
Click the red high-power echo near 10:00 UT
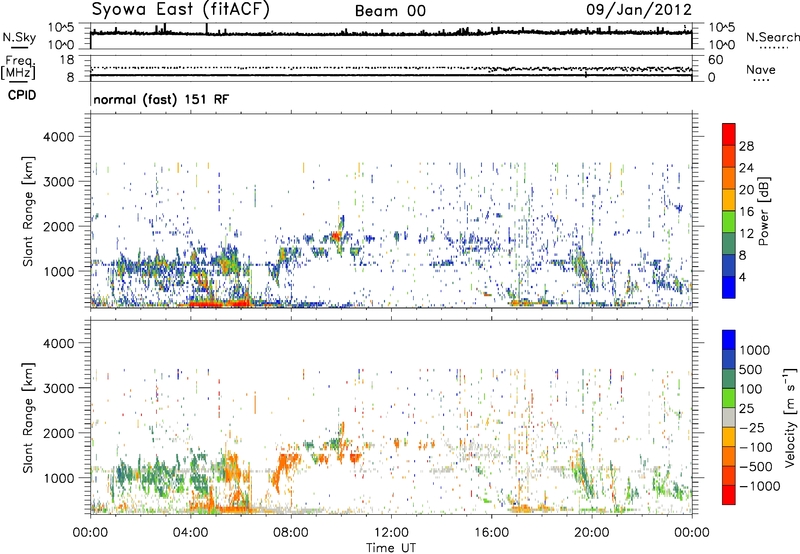(336, 236)
